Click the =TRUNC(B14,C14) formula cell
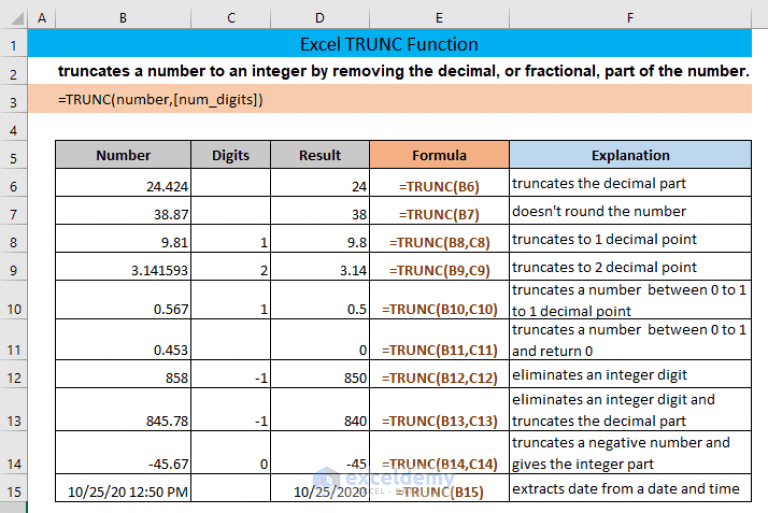 439,452
